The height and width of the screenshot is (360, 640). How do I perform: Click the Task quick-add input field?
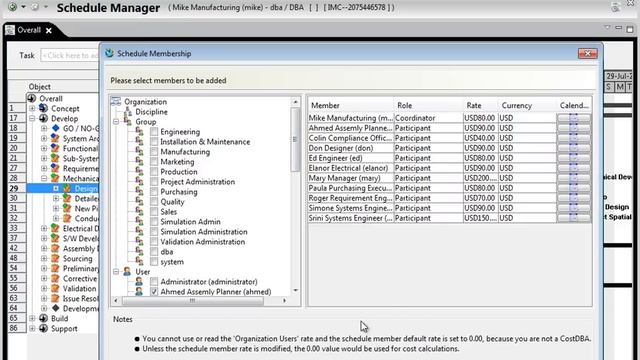69,56
